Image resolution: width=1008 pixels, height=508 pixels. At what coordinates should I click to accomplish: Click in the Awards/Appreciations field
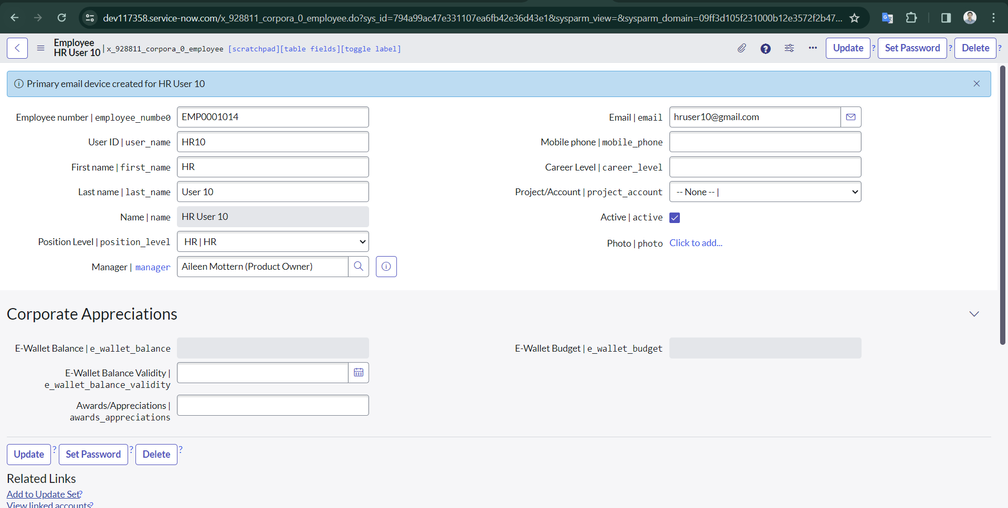tap(273, 405)
